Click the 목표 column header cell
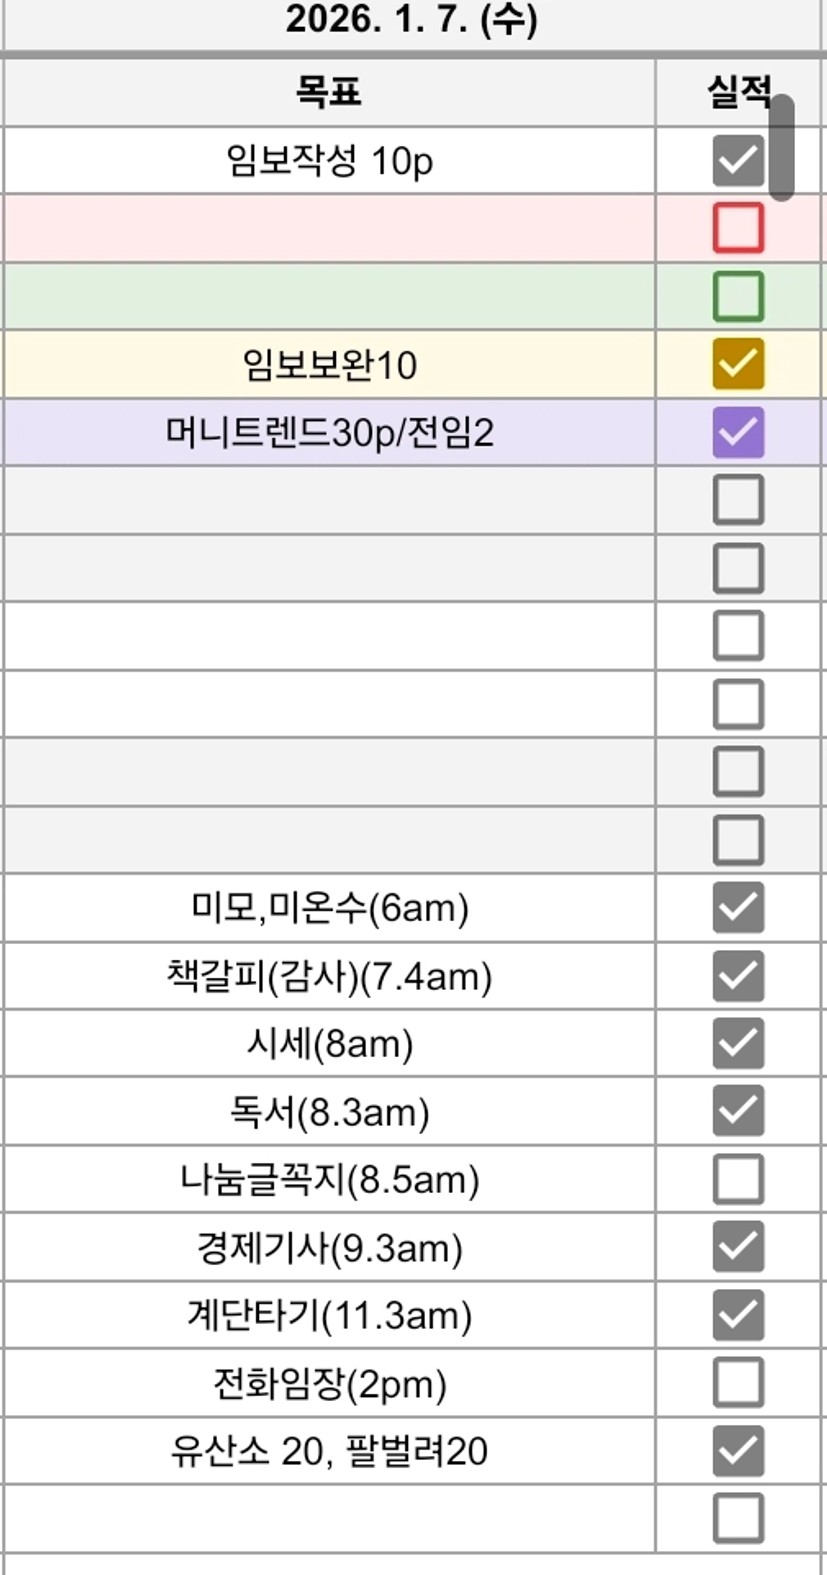Image resolution: width=827 pixels, height=1575 pixels. [328, 92]
